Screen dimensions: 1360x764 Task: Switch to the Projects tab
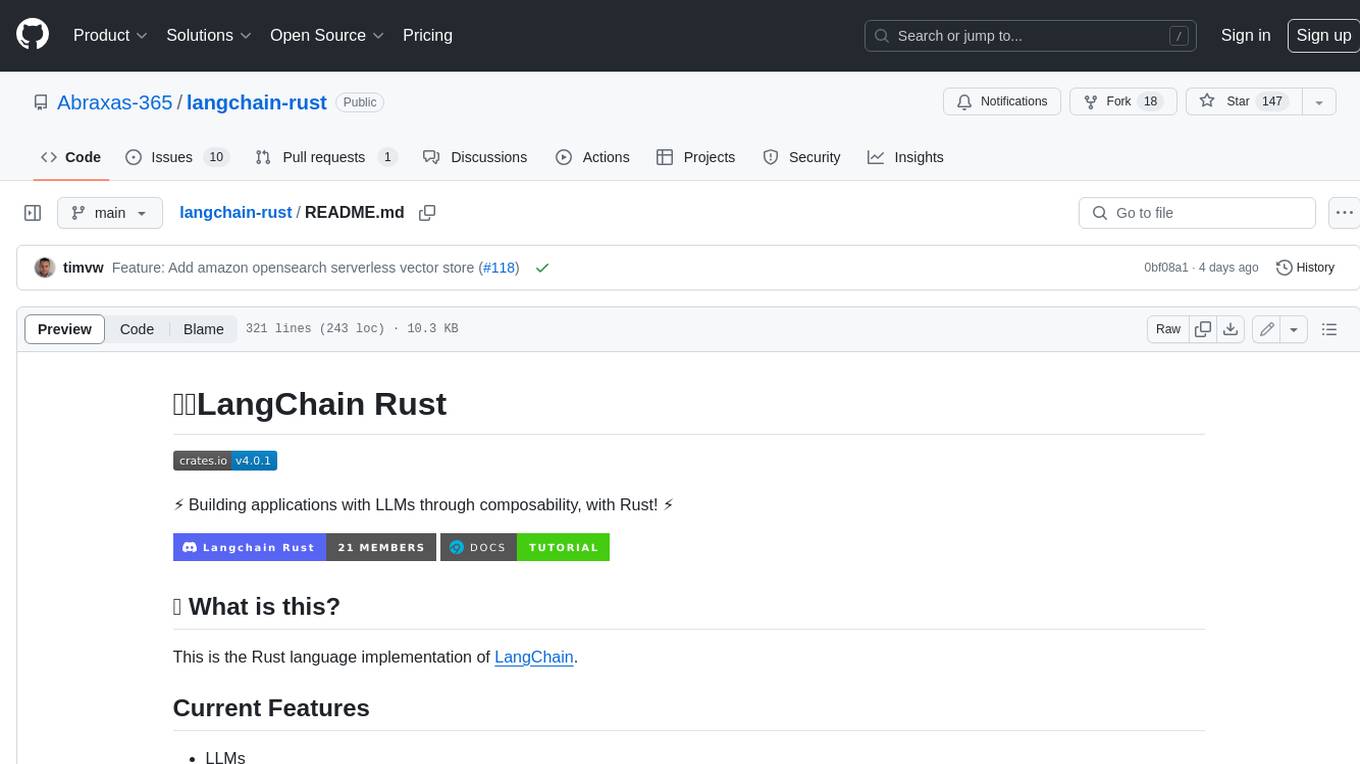(x=696, y=157)
